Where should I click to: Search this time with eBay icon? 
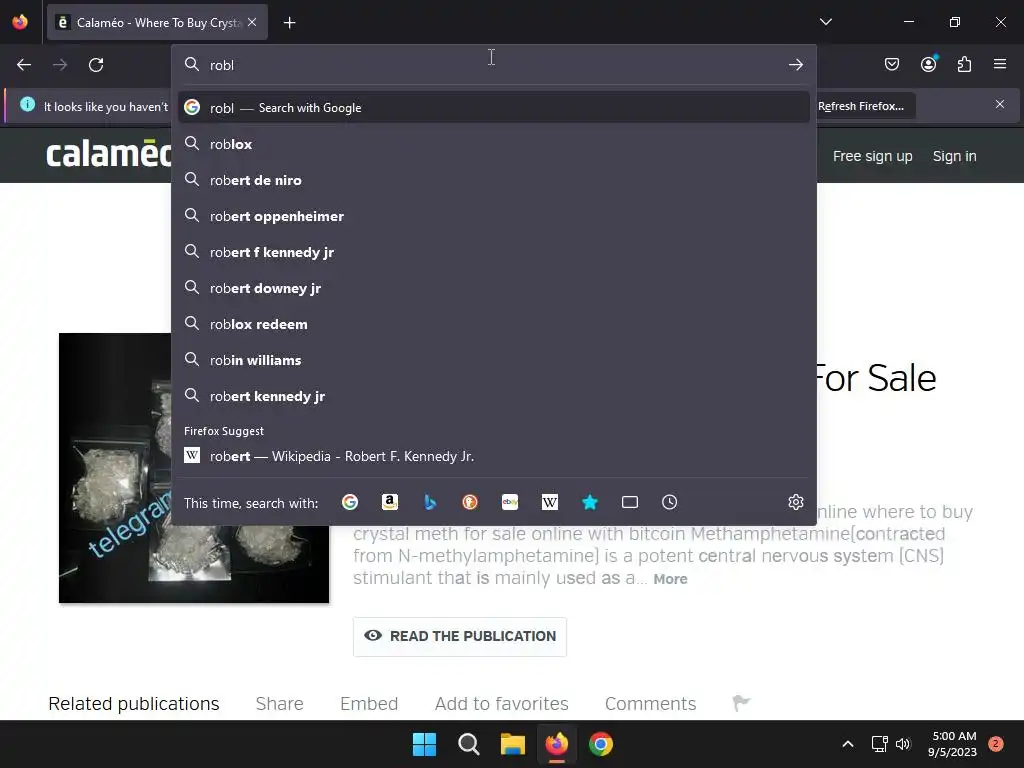[510, 502]
